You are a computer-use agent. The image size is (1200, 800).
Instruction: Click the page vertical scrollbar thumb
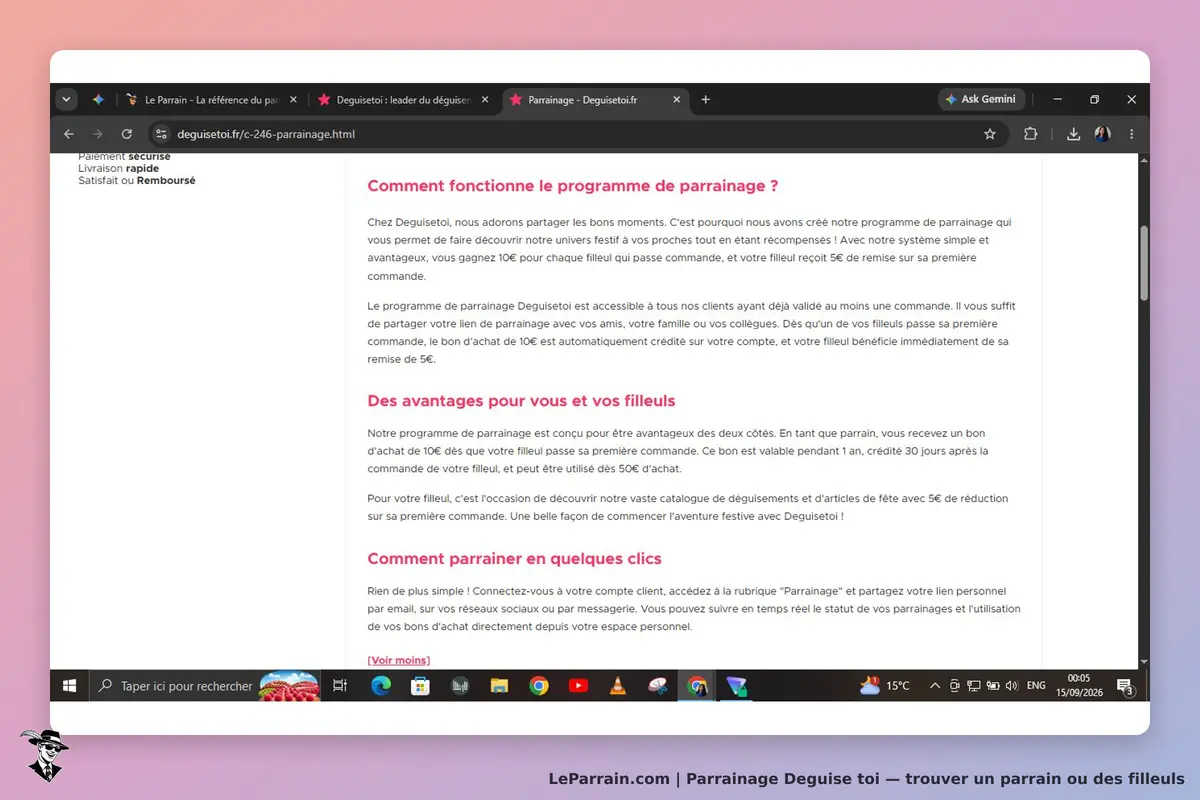click(x=1144, y=263)
